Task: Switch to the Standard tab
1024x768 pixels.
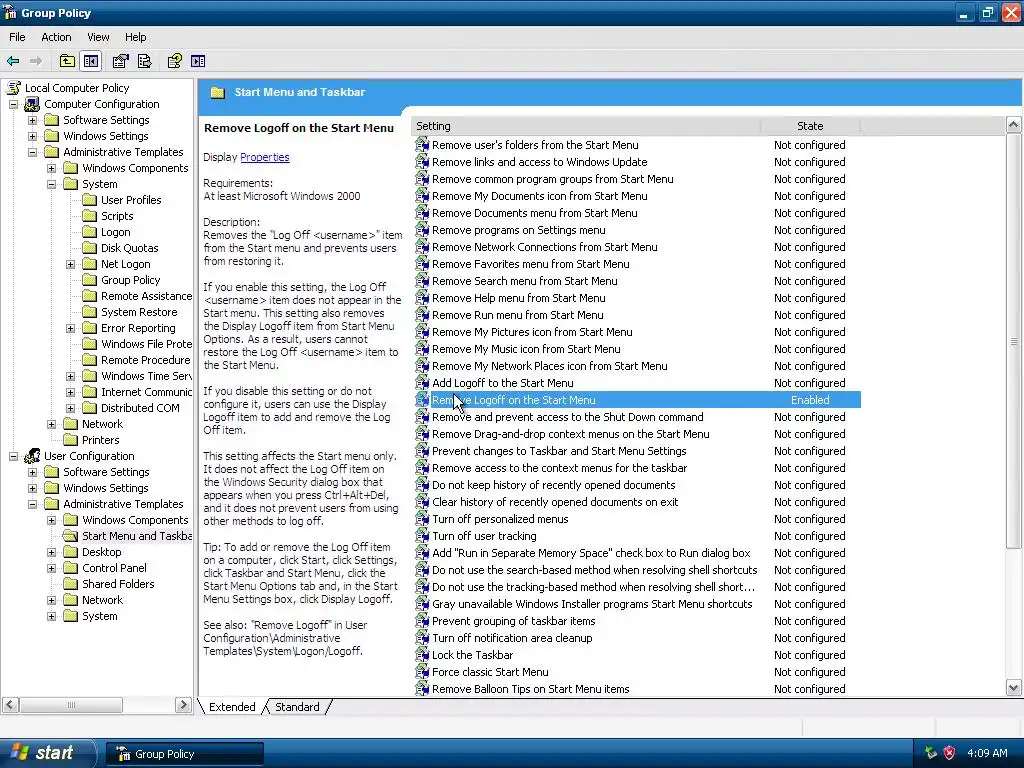Action: (x=297, y=707)
